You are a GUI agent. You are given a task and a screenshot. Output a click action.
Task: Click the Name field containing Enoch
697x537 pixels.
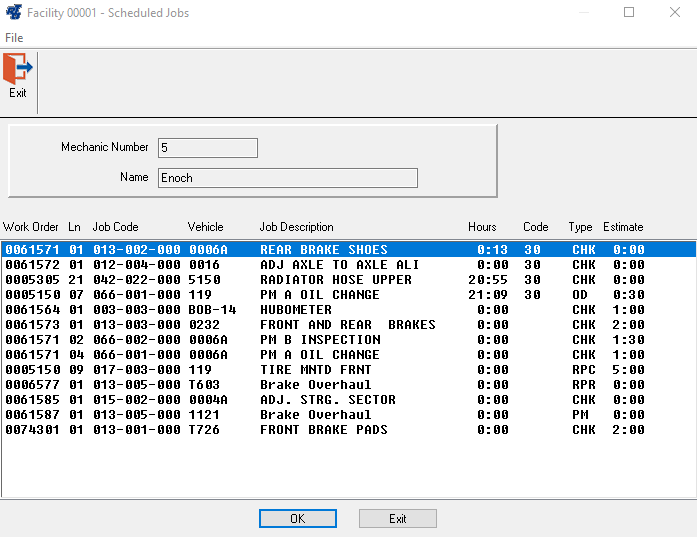[287, 178]
